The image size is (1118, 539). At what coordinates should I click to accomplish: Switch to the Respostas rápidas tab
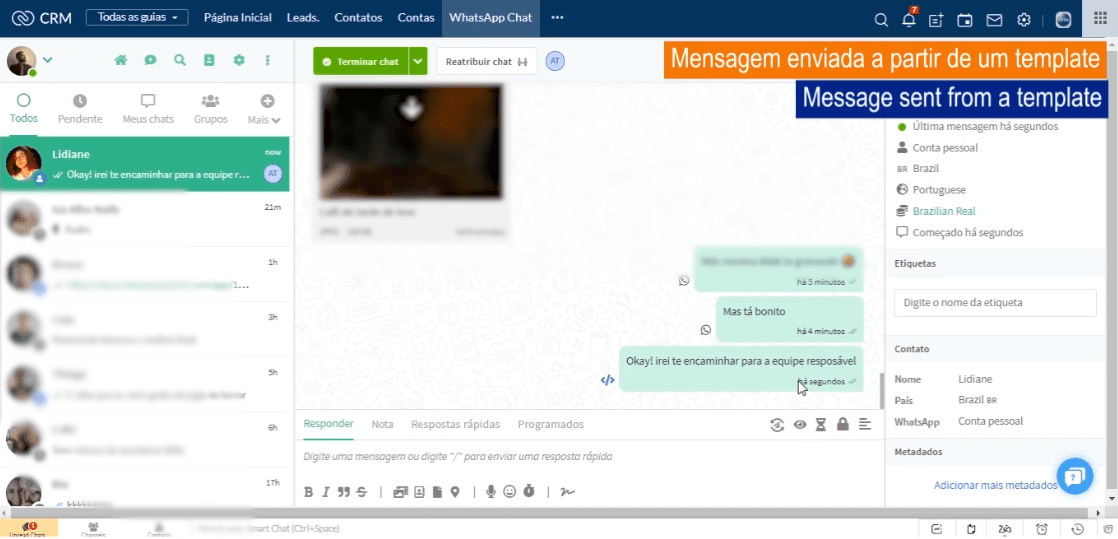[455, 424]
